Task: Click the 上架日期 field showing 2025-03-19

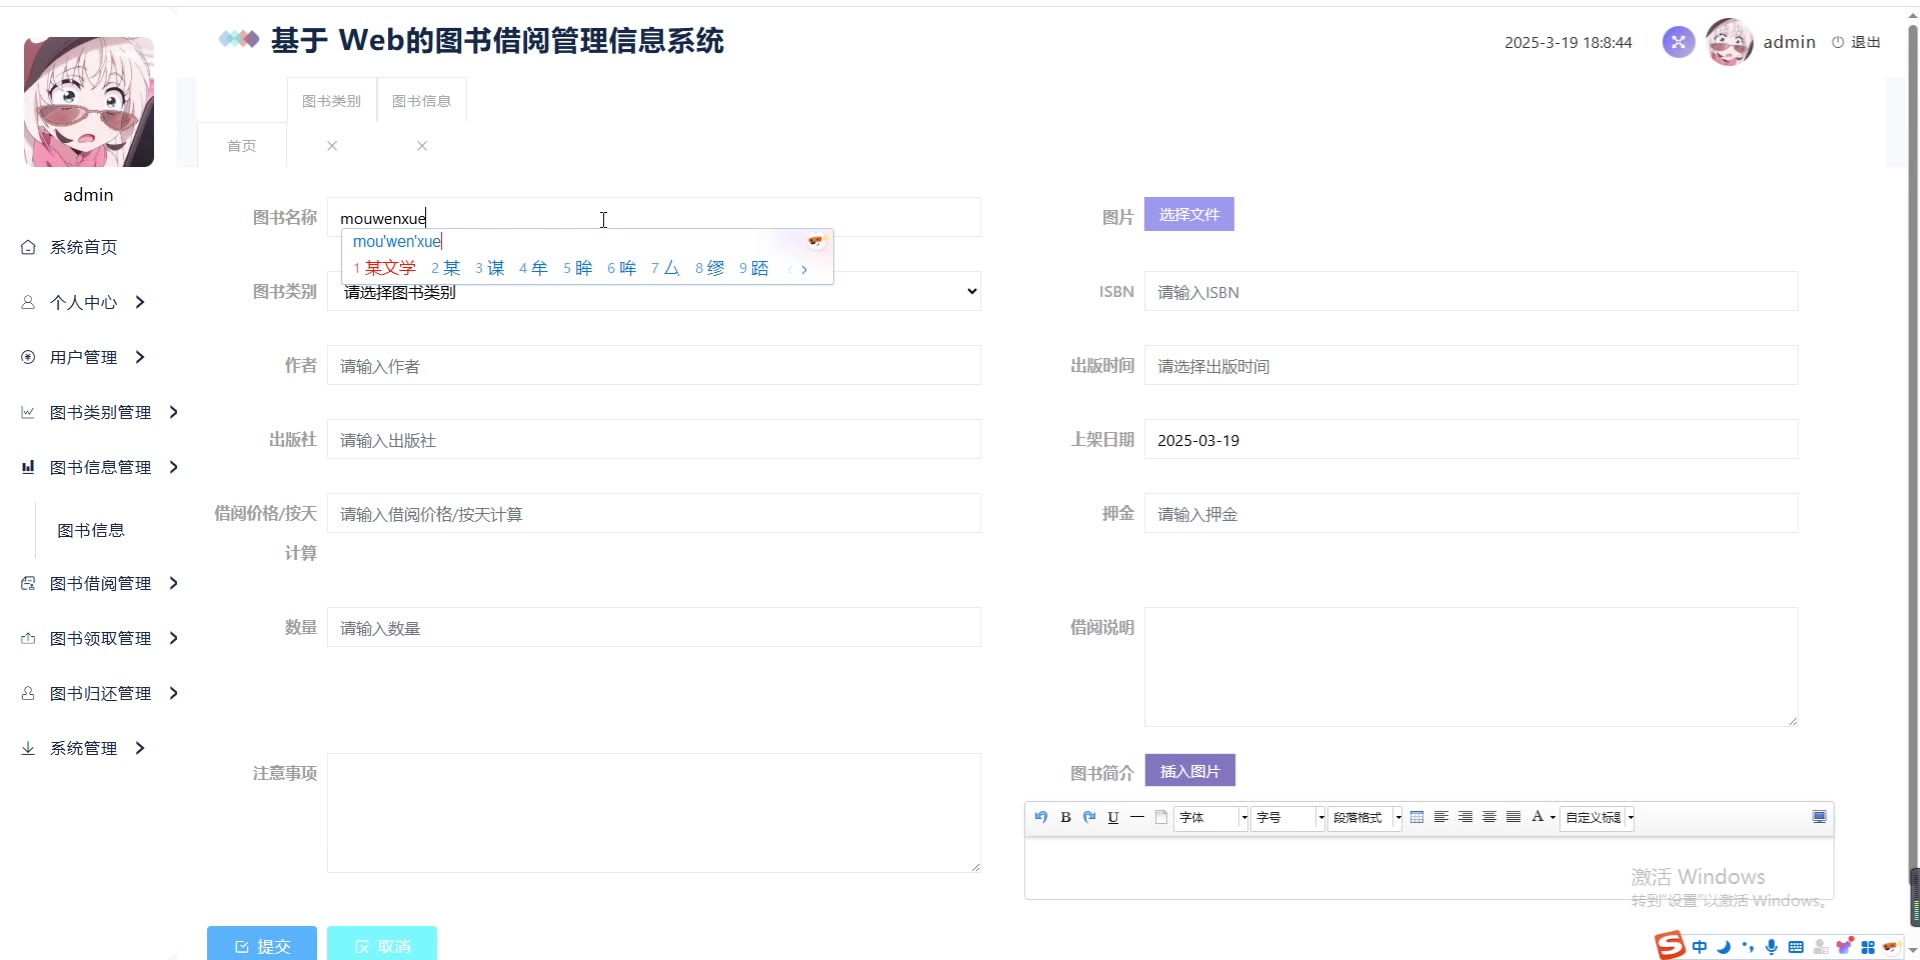Action: click(1471, 439)
